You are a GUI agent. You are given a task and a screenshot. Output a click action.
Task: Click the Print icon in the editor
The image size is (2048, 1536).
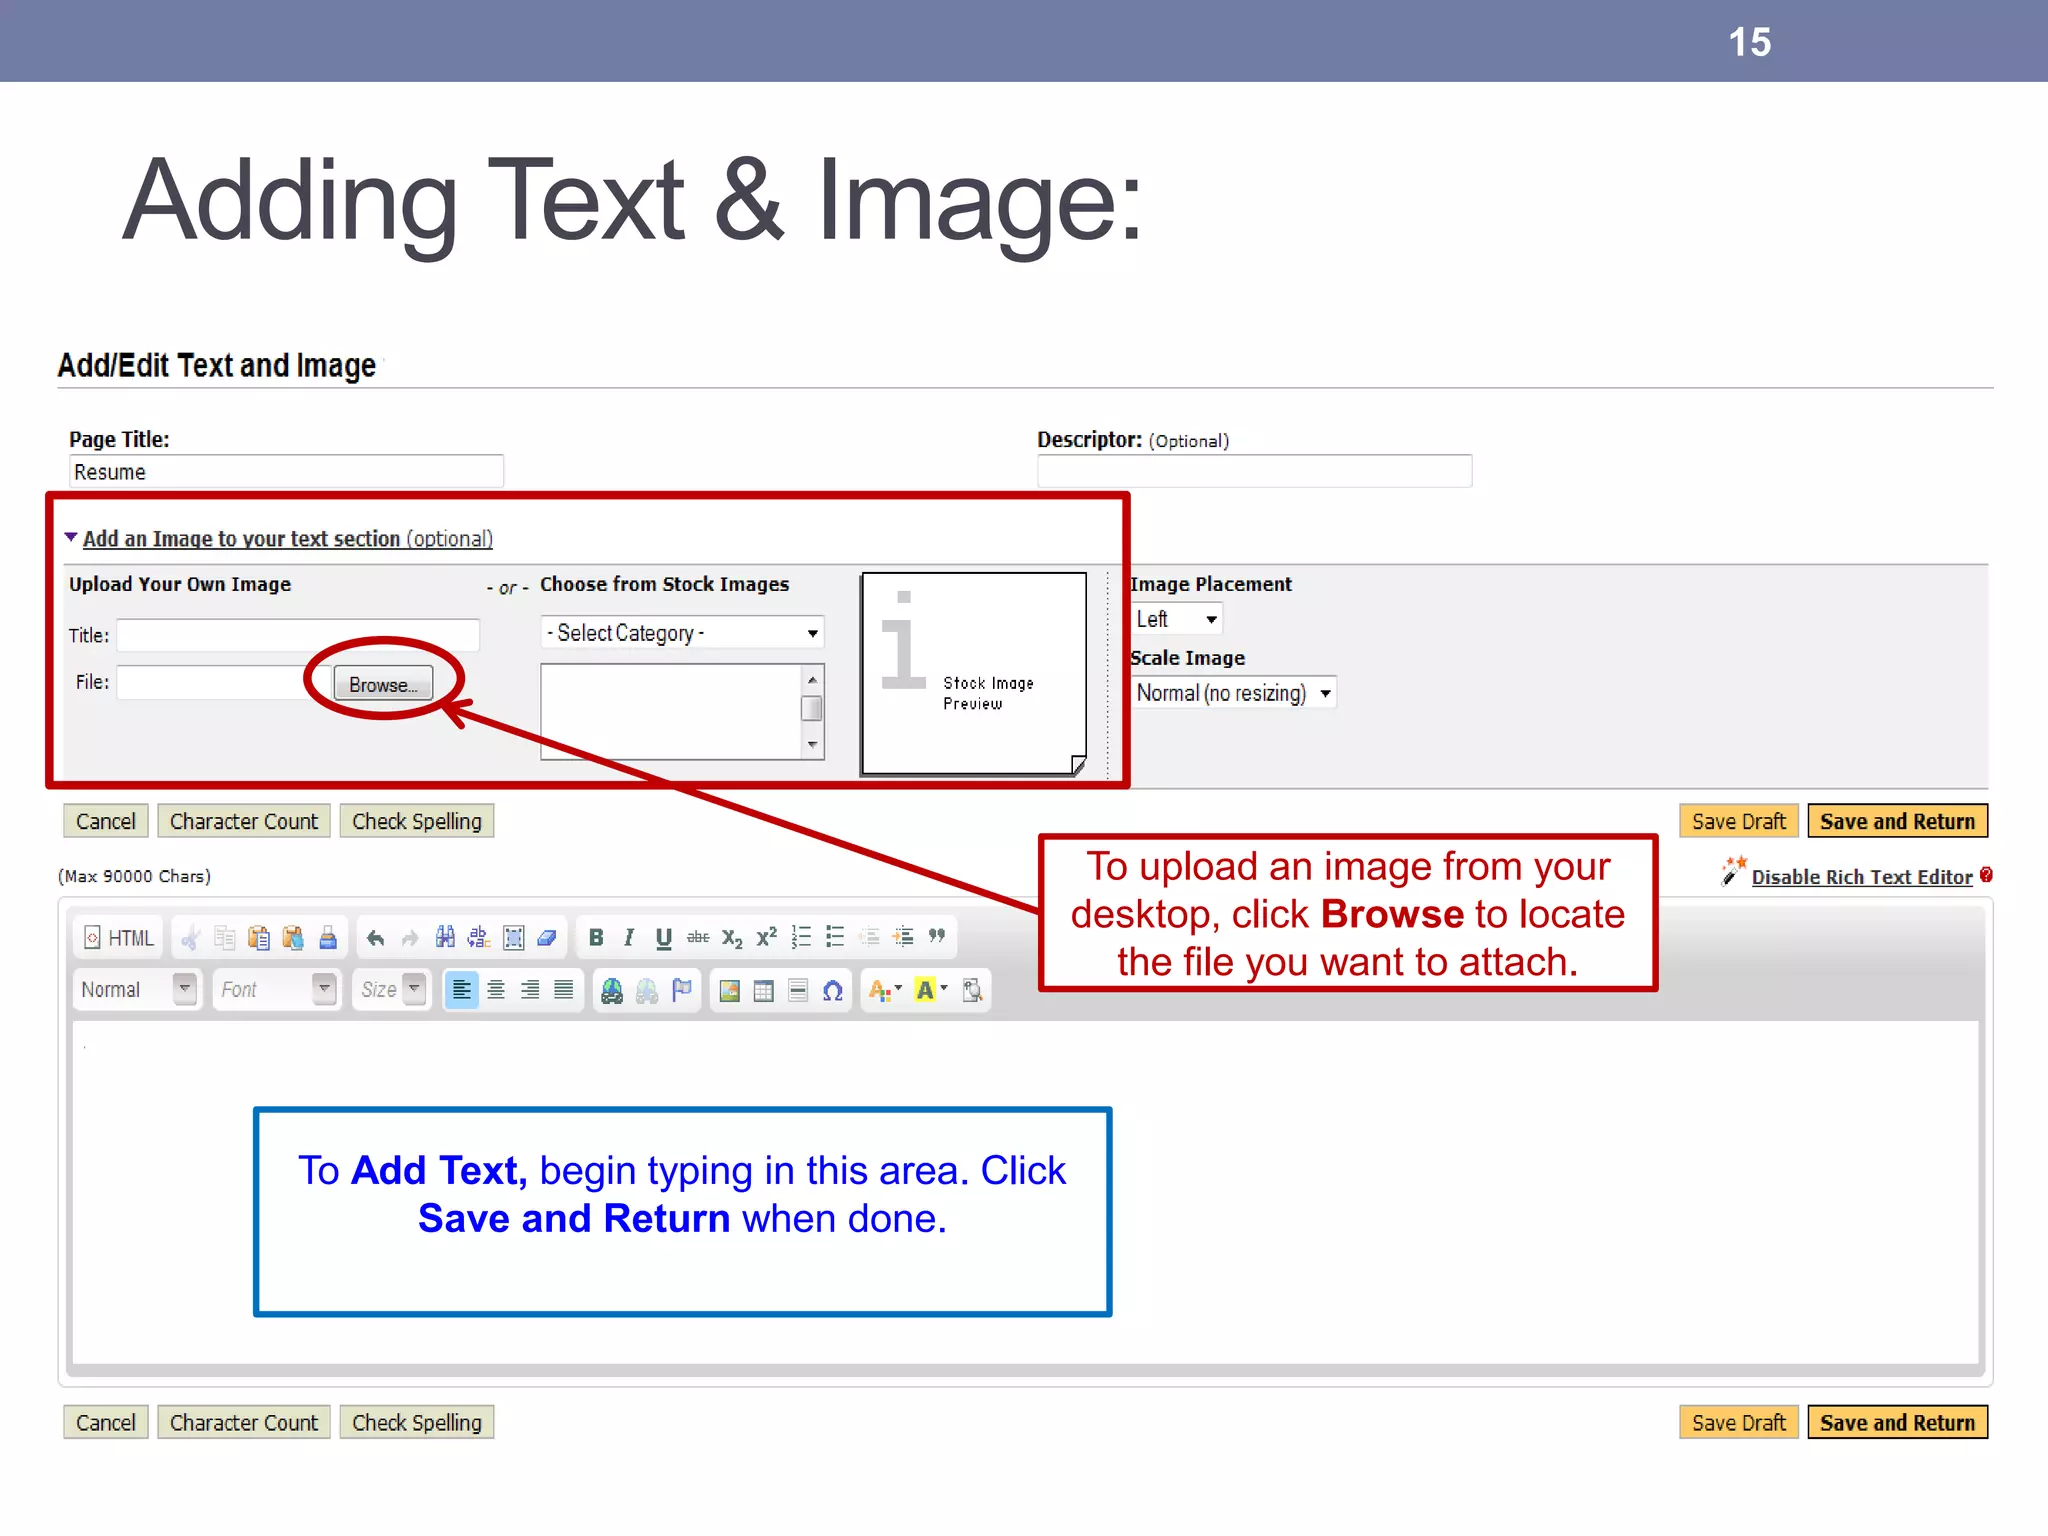click(327, 938)
